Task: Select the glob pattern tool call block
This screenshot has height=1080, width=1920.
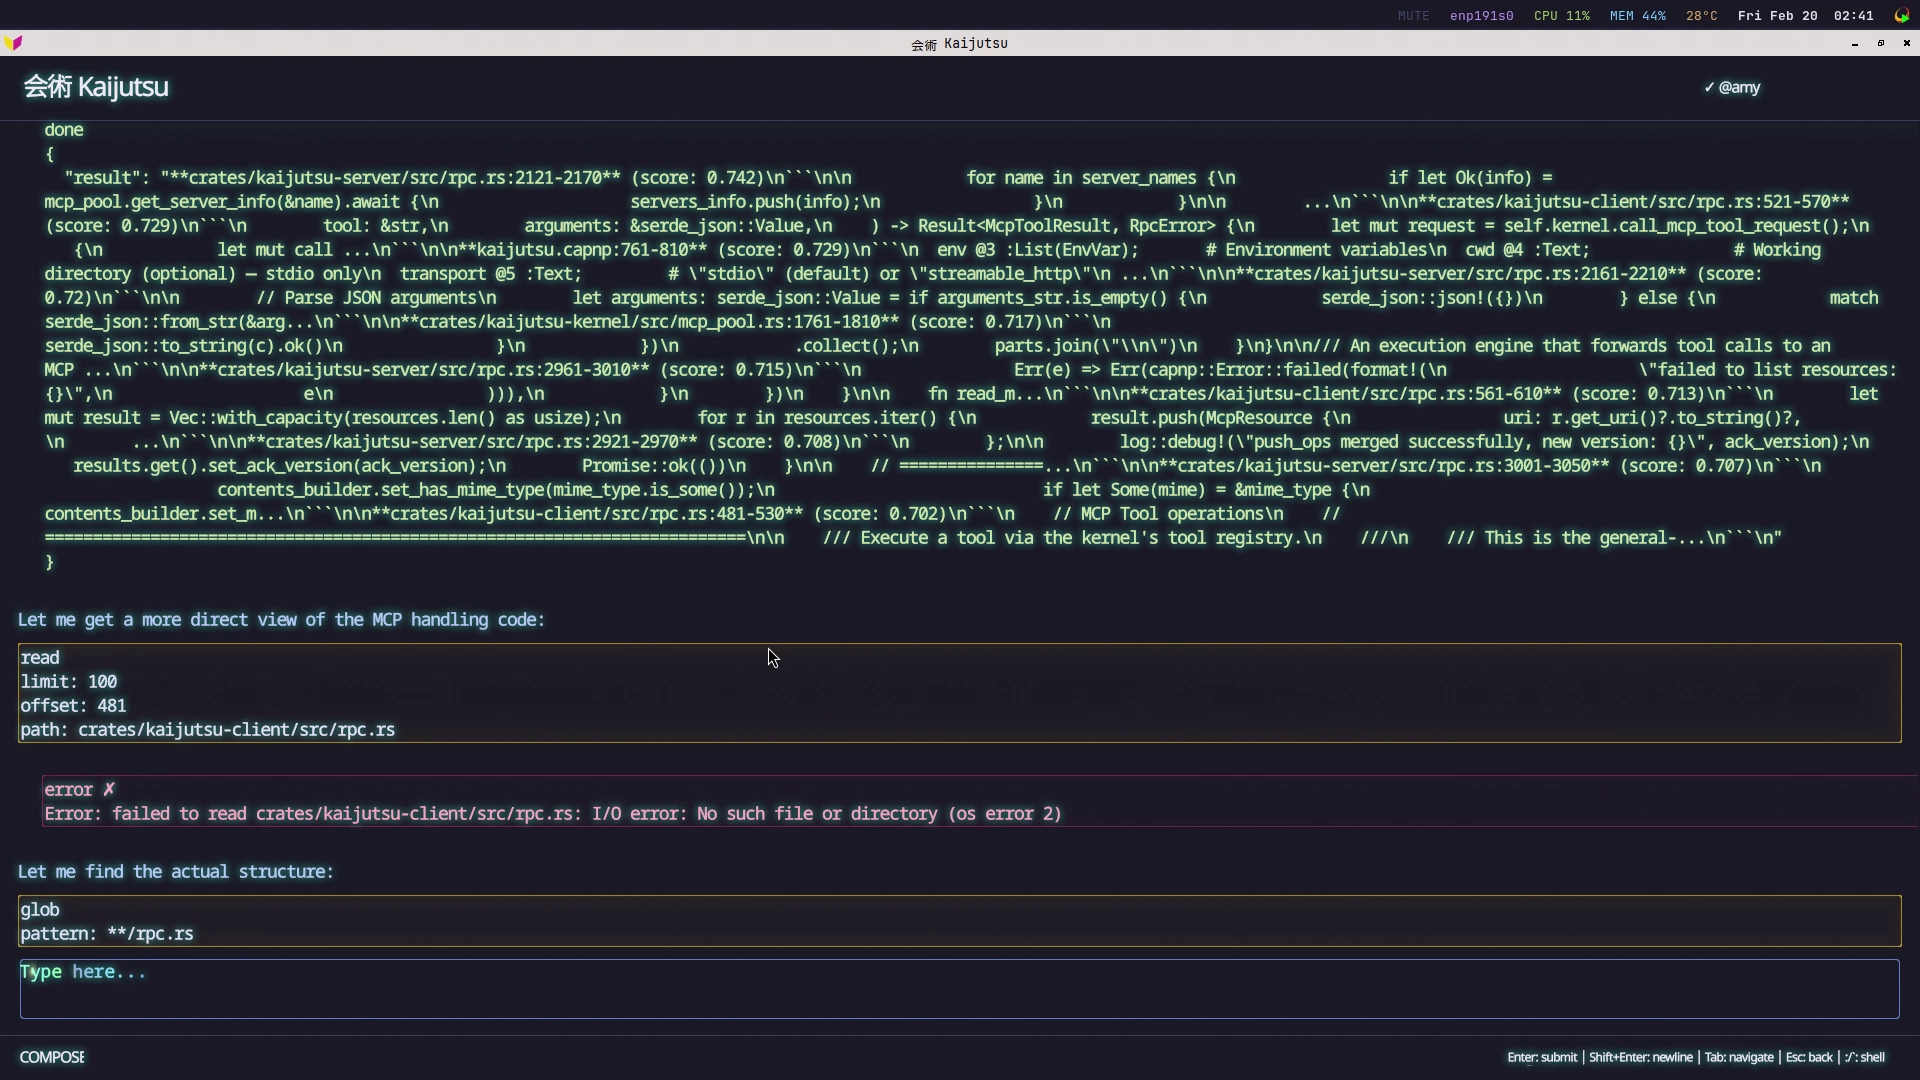Action: tap(959, 921)
